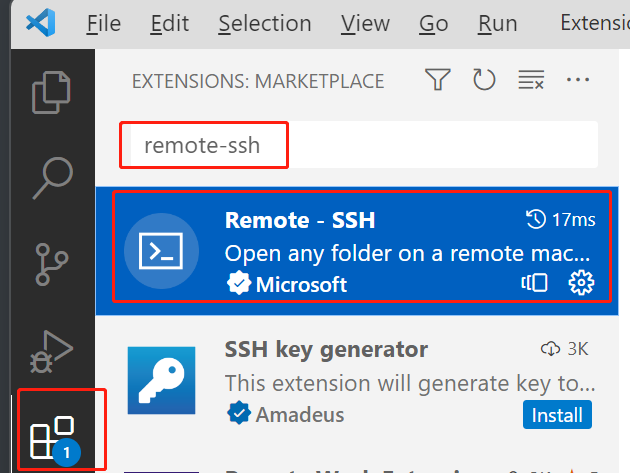Viewport: 630px width, 473px height.
Task: Refresh the extensions list
Action: pyautogui.click(x=484, y=80)
